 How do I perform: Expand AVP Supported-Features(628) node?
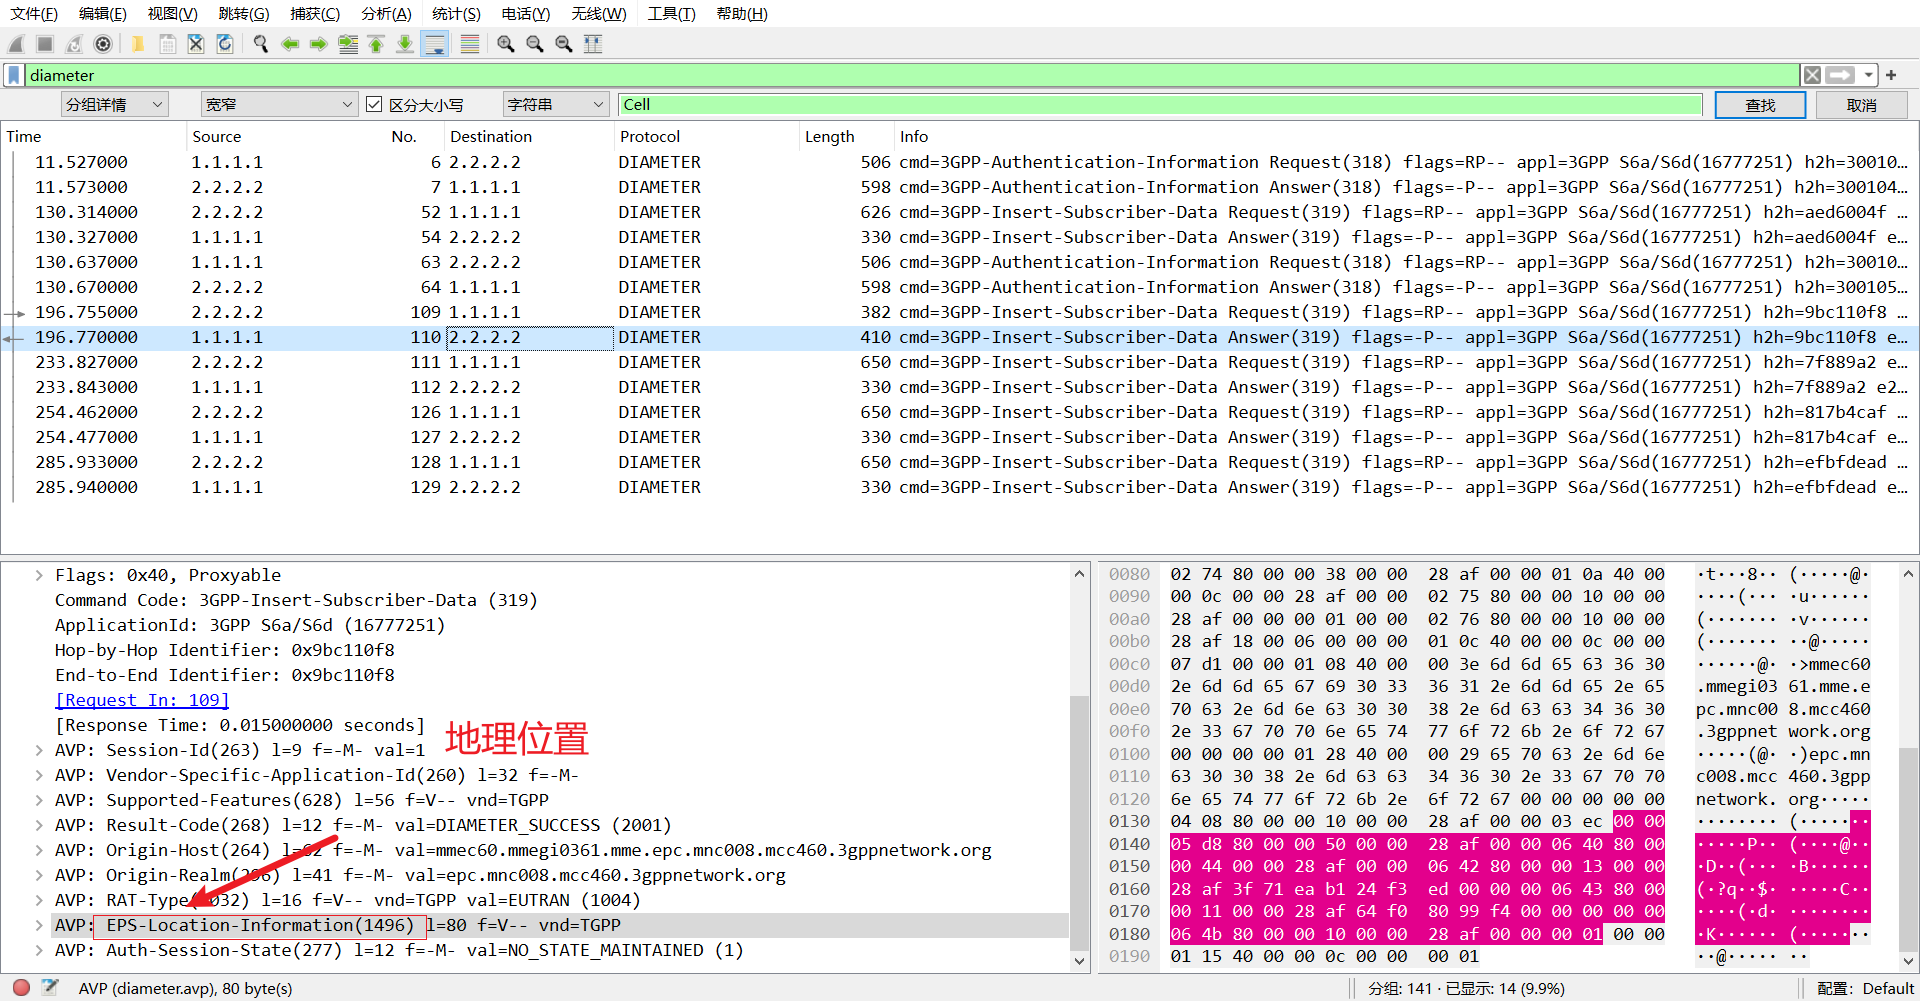tap(39, 800)
